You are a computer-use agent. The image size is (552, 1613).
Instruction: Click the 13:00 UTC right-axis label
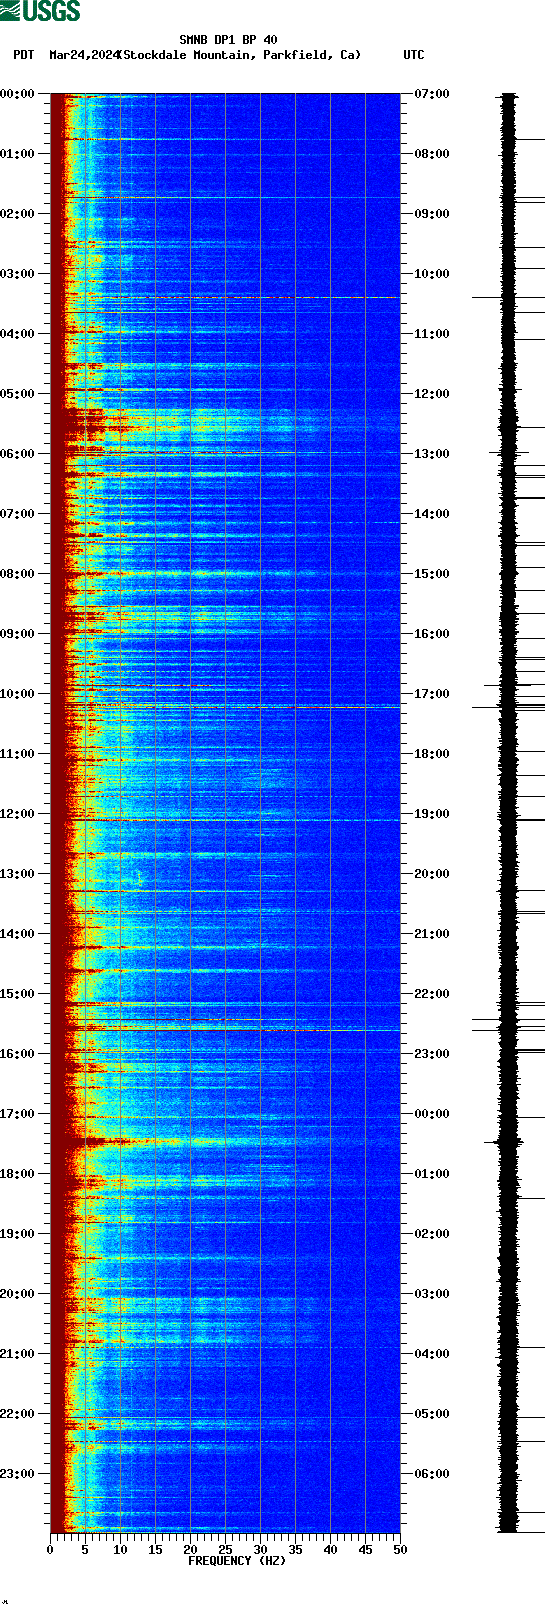point(432,454)
